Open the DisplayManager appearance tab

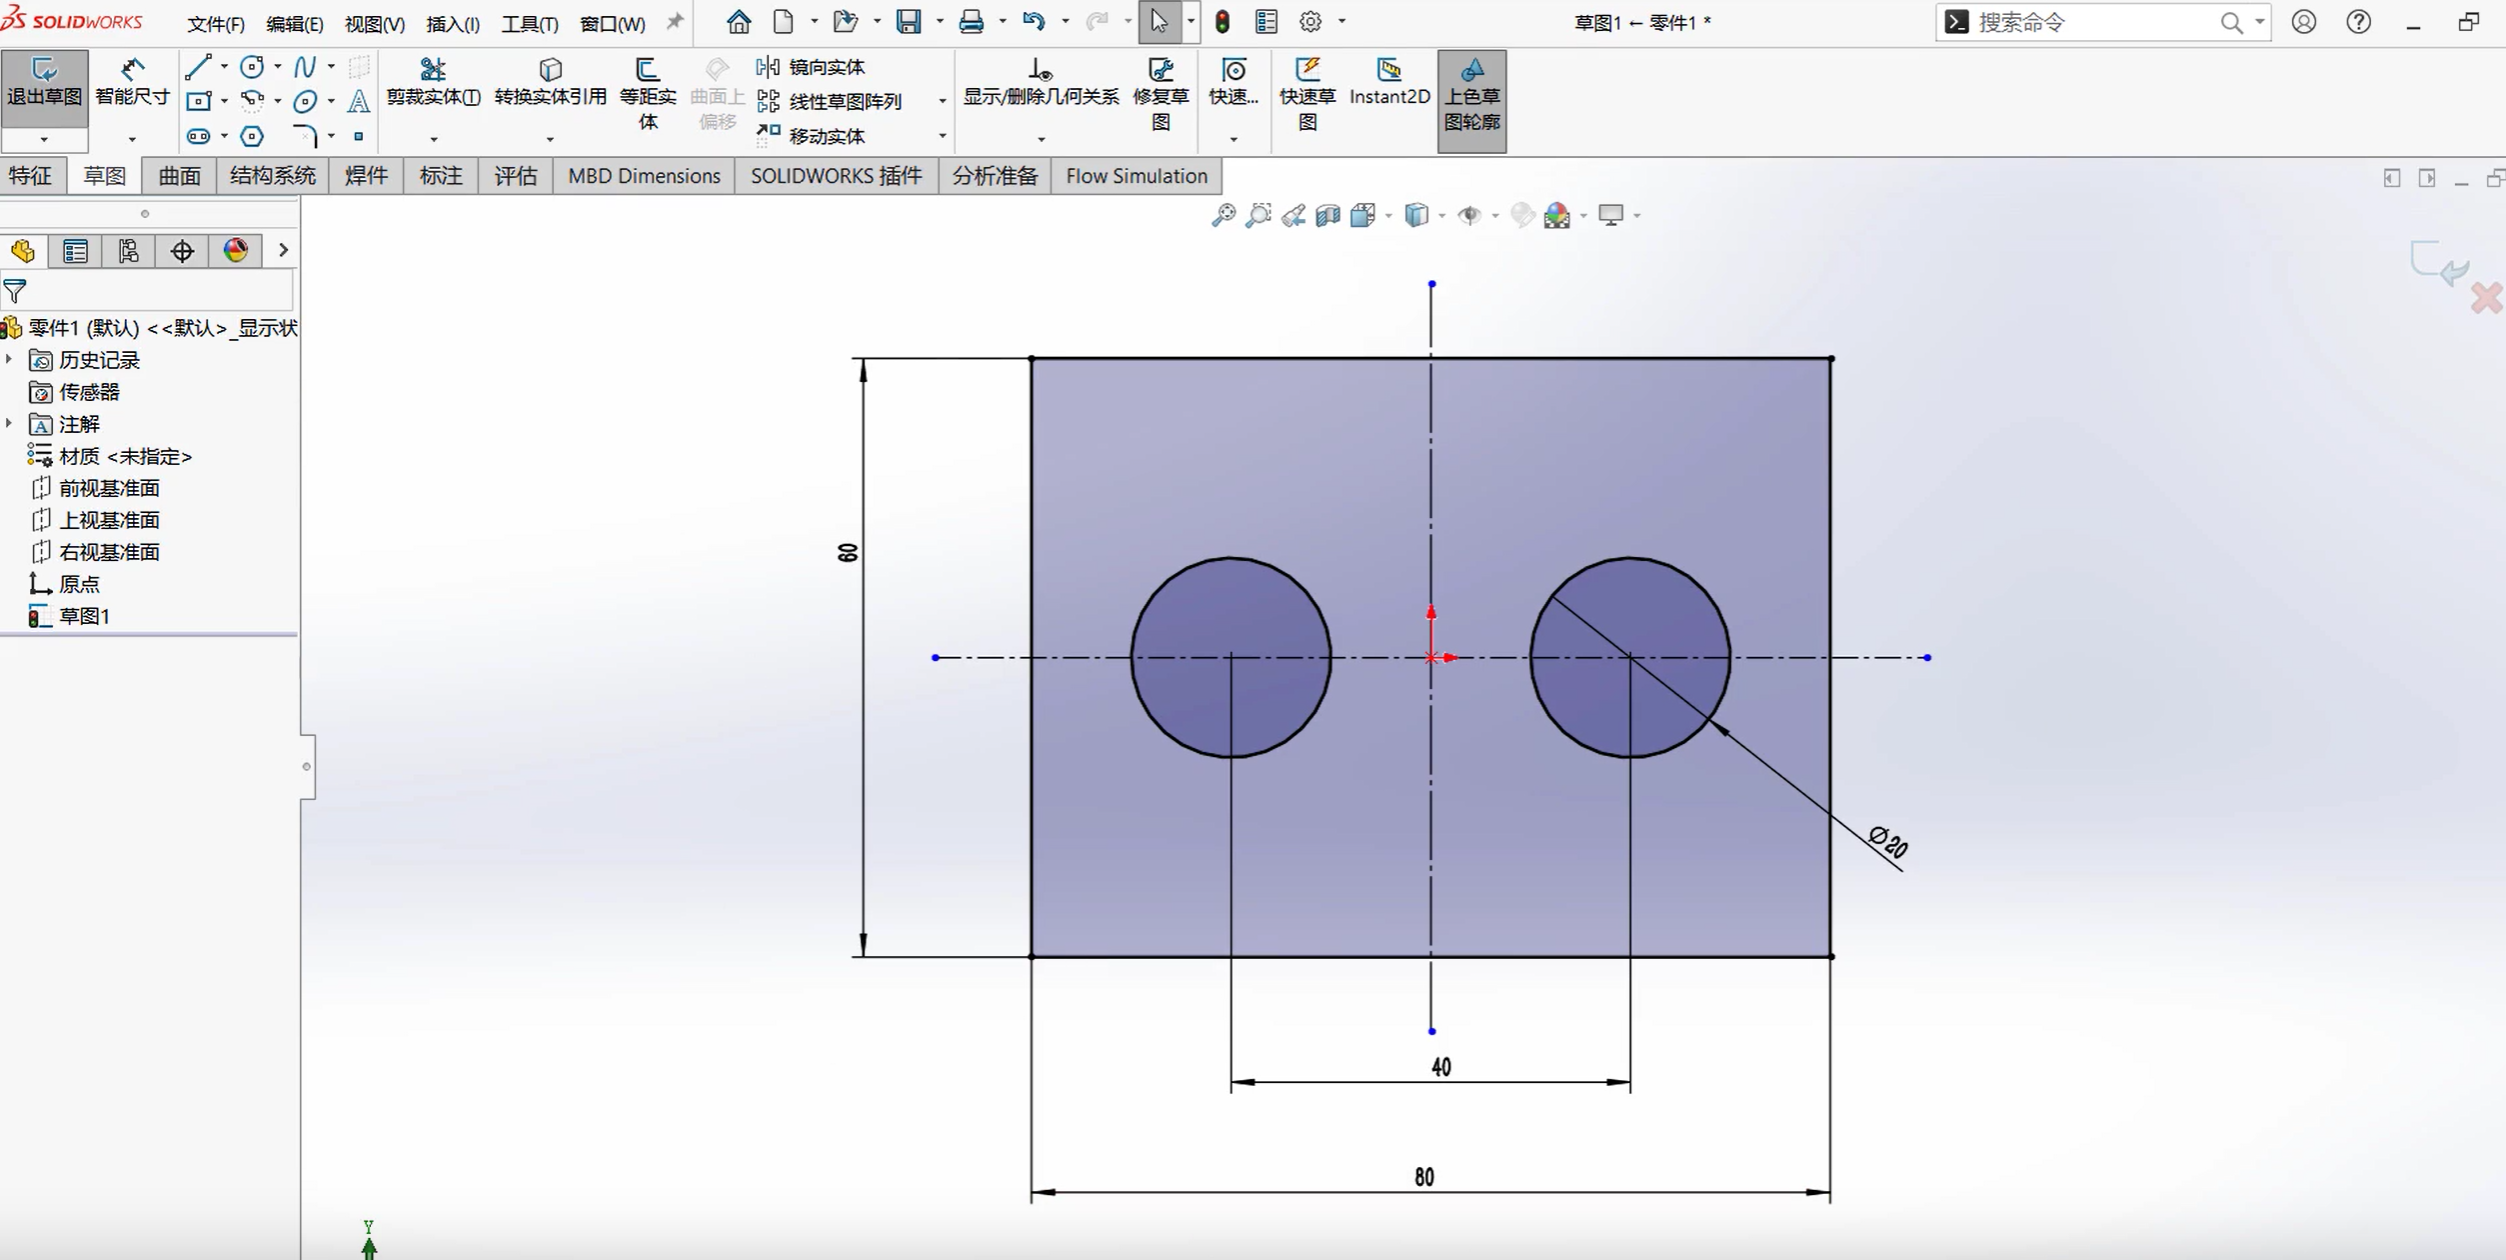click(x=235, y=251)
